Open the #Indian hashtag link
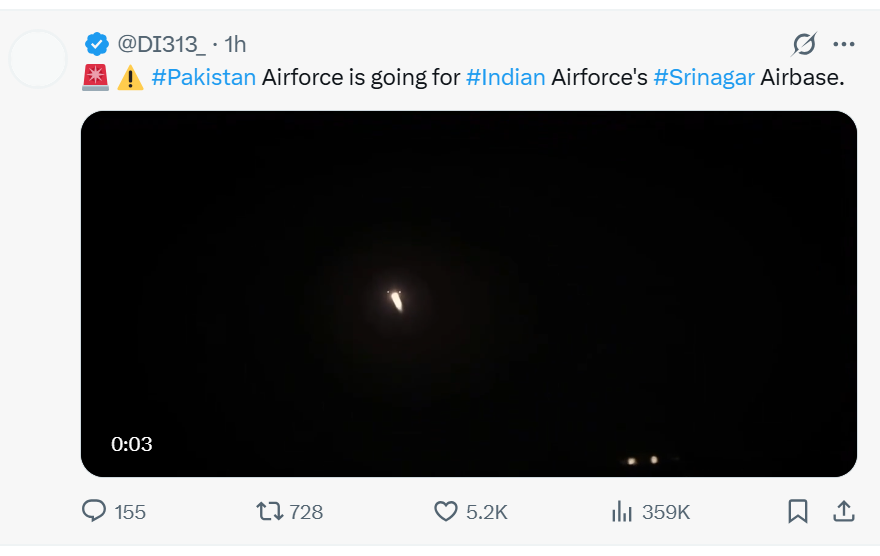880x556 pixels. (x=506, y=77)
